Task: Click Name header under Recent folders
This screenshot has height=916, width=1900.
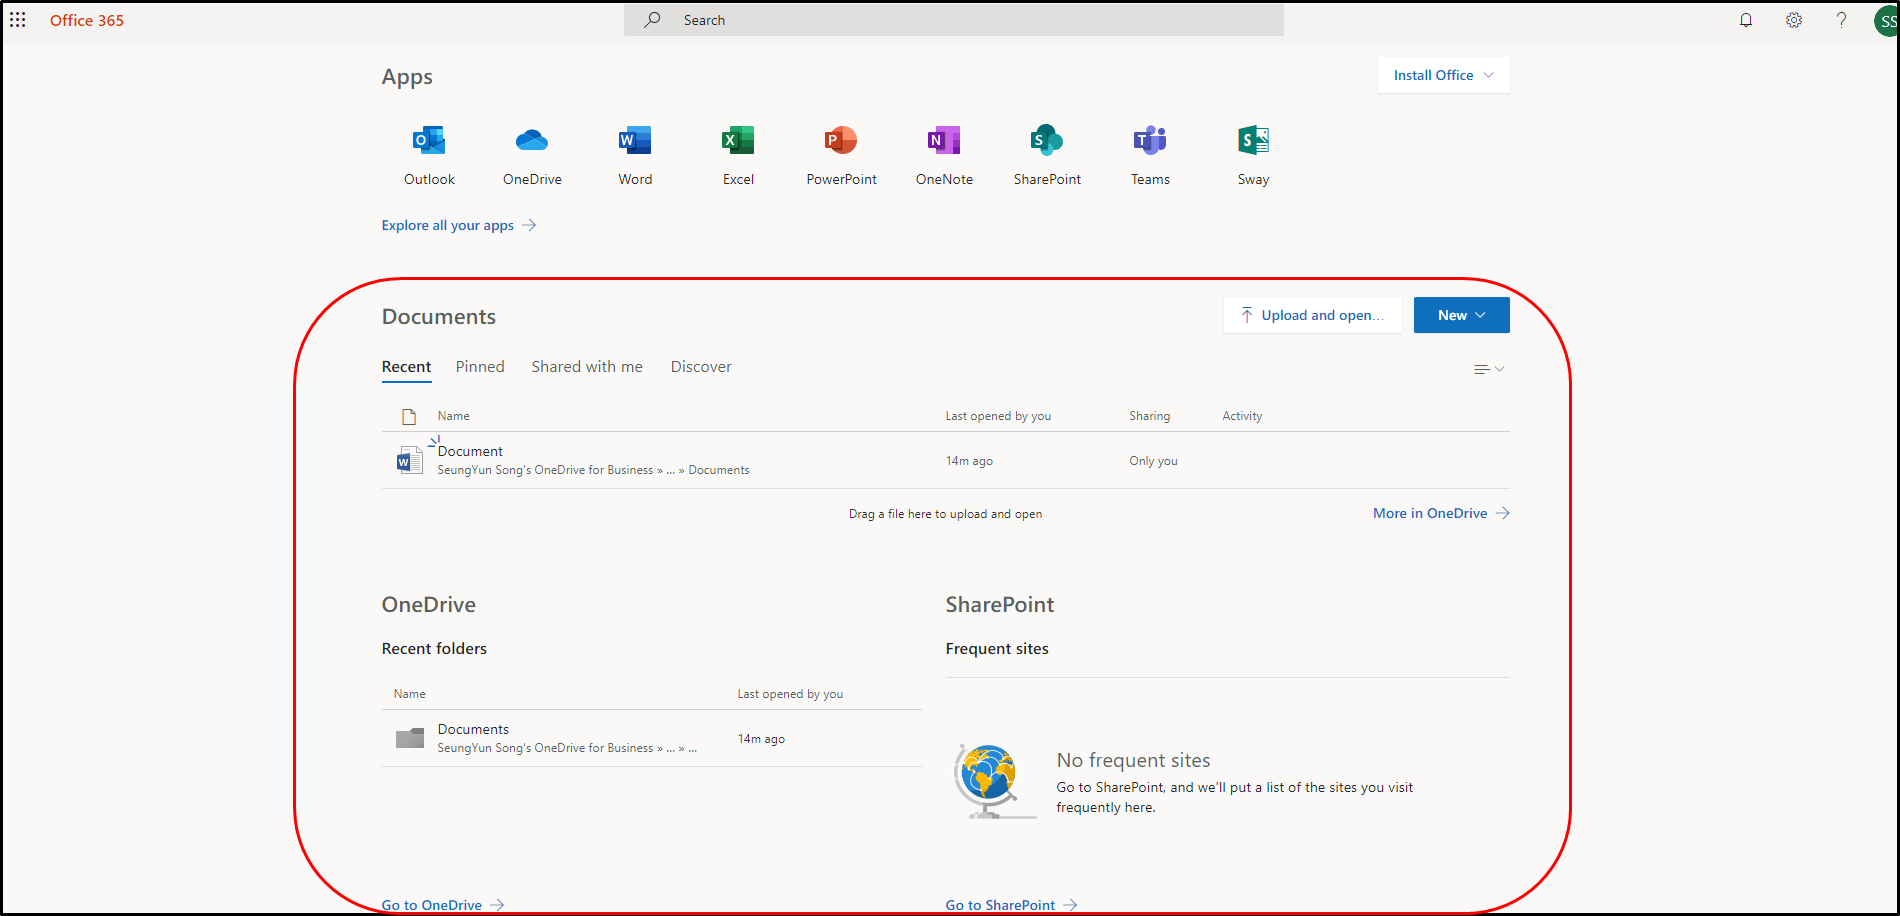Action: pyautogui.click(x=409, y=694)
